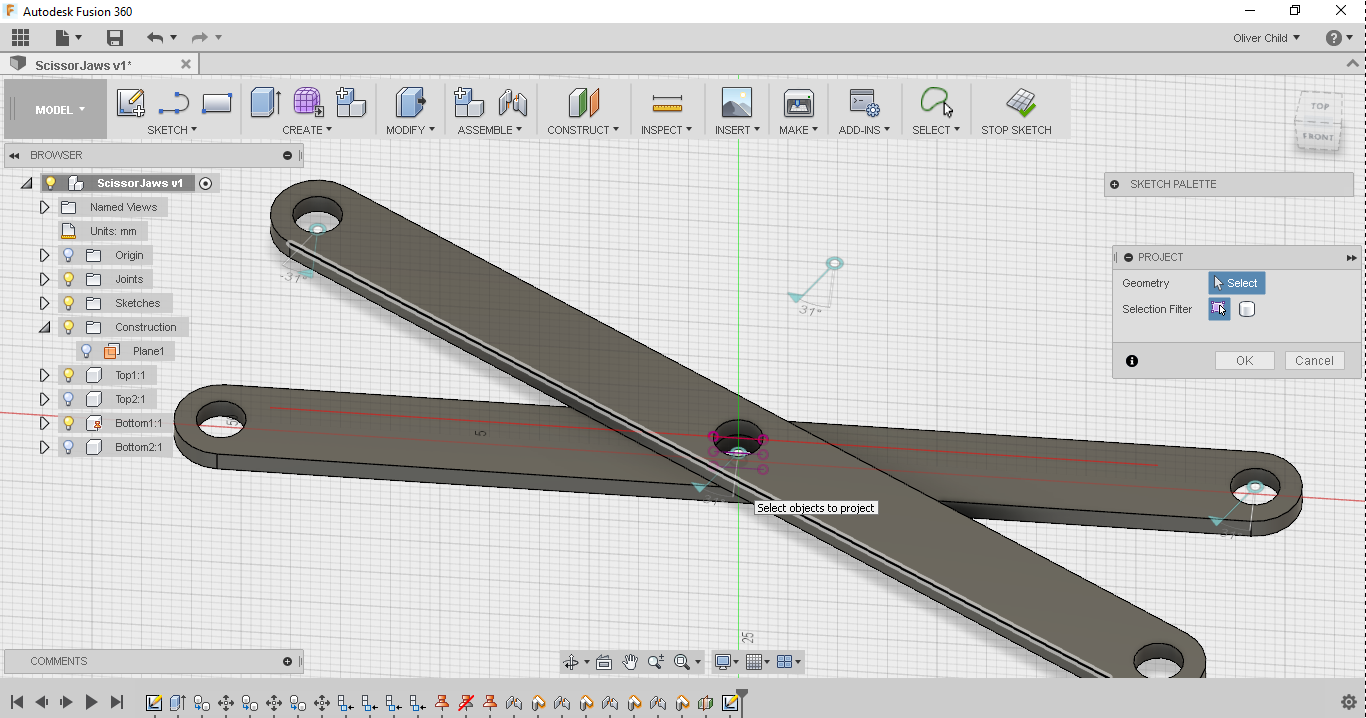Click the Geometry Select button

click(1236, 283)
